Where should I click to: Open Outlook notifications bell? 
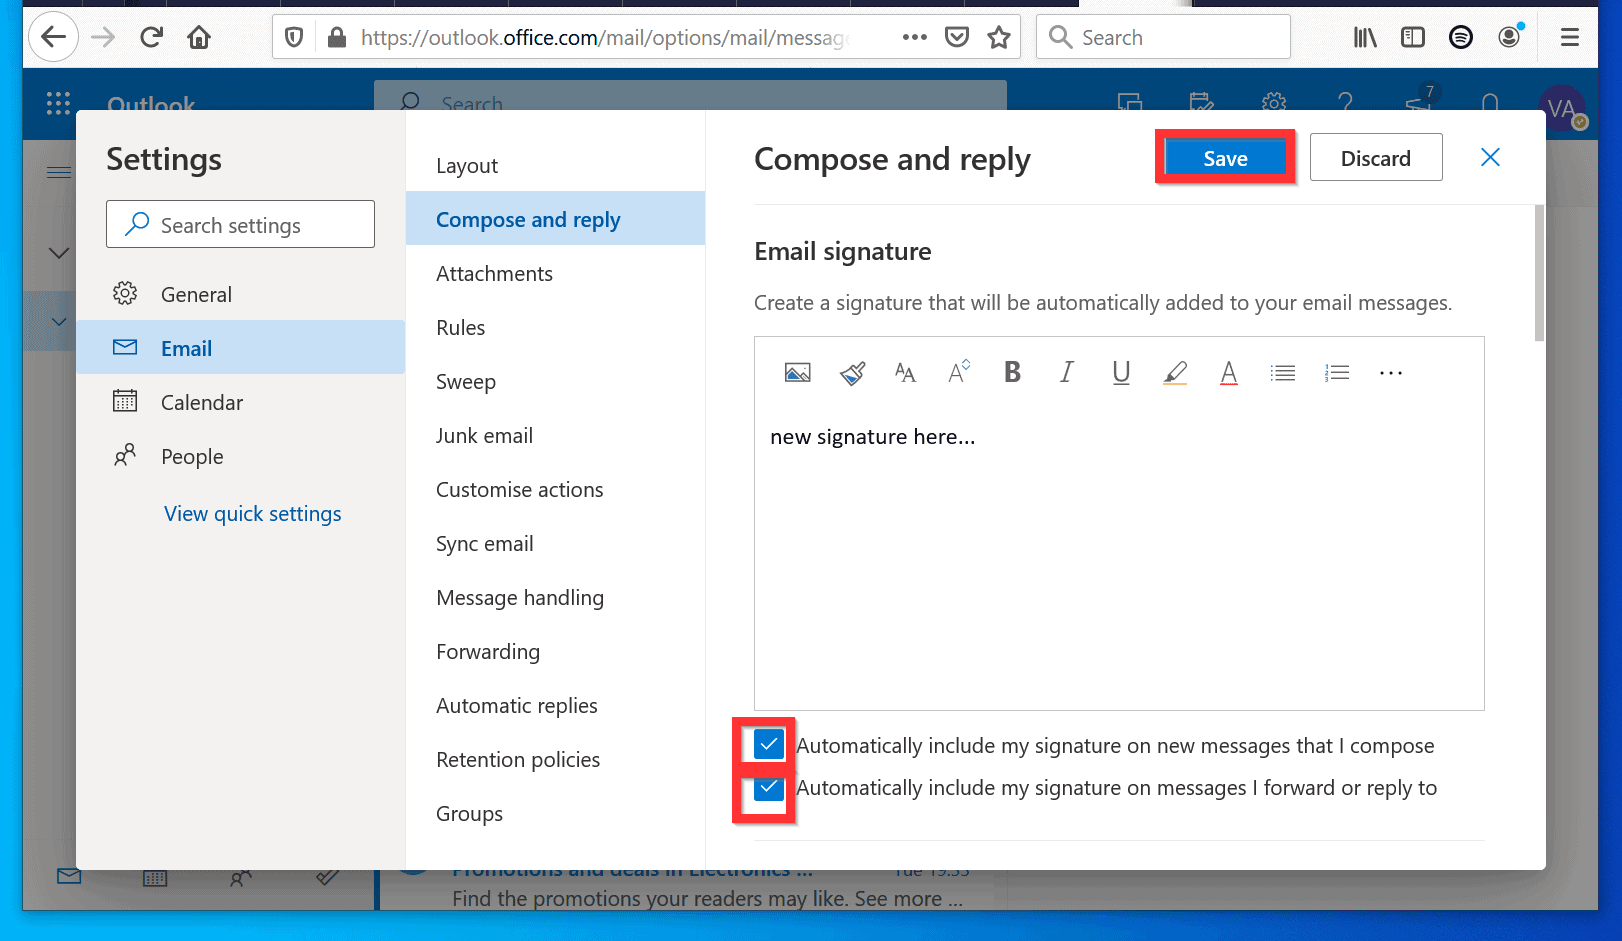point(1490,103)
